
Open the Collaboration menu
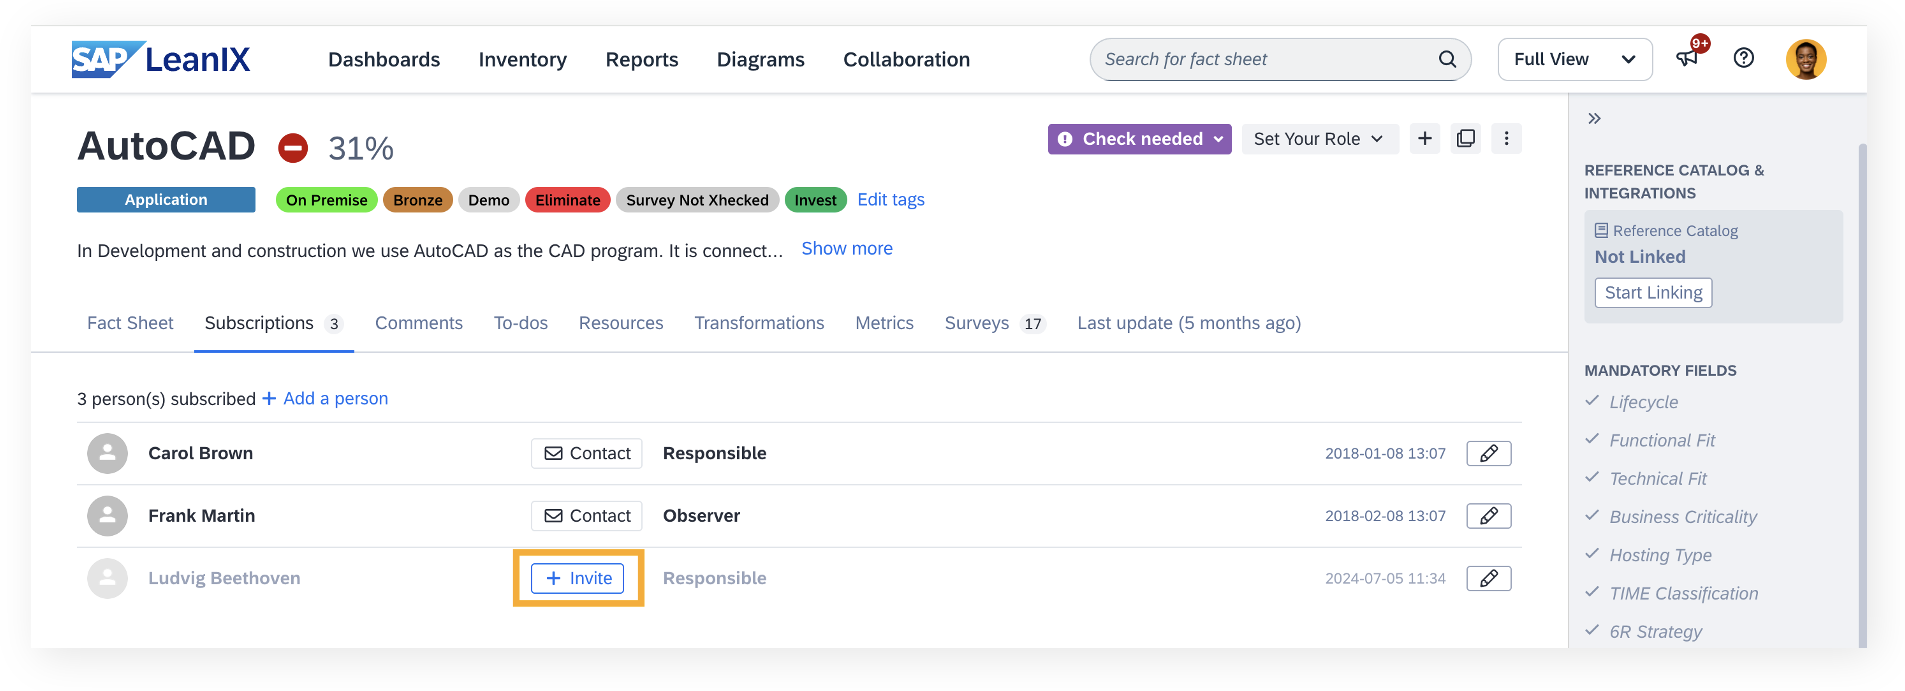(907, 59)
